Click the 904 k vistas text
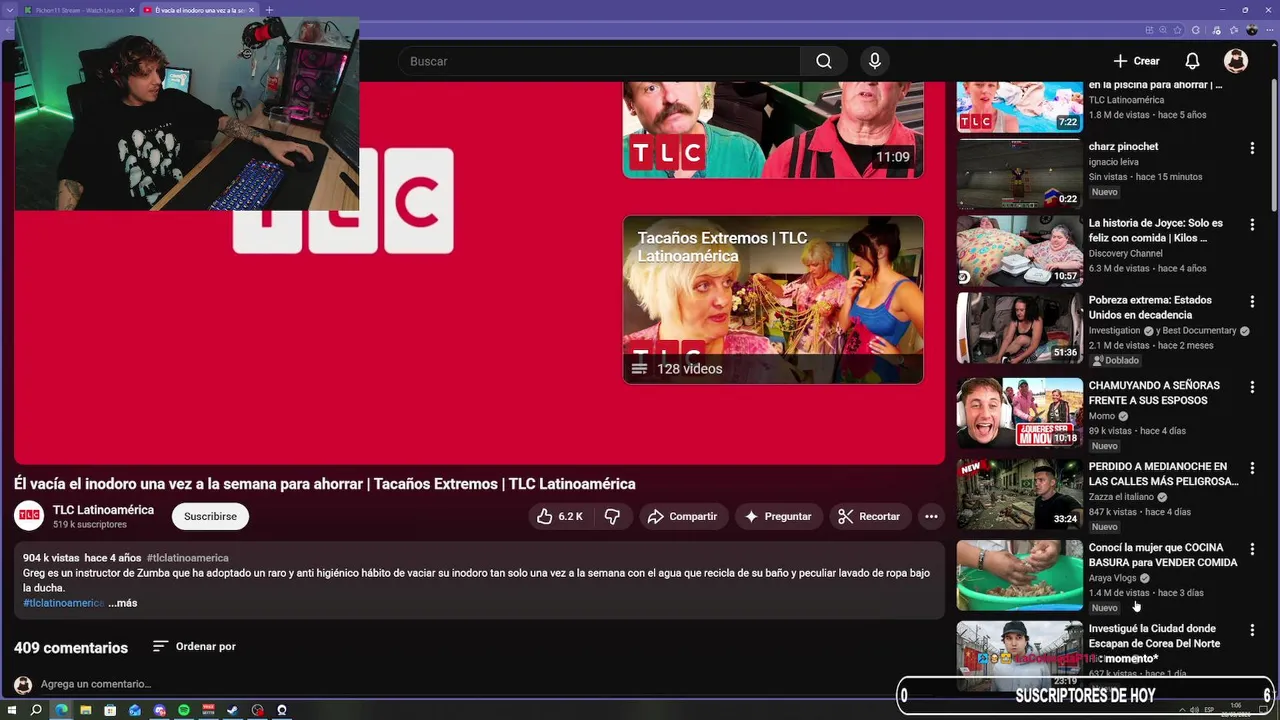 click(x=51, y=558)
